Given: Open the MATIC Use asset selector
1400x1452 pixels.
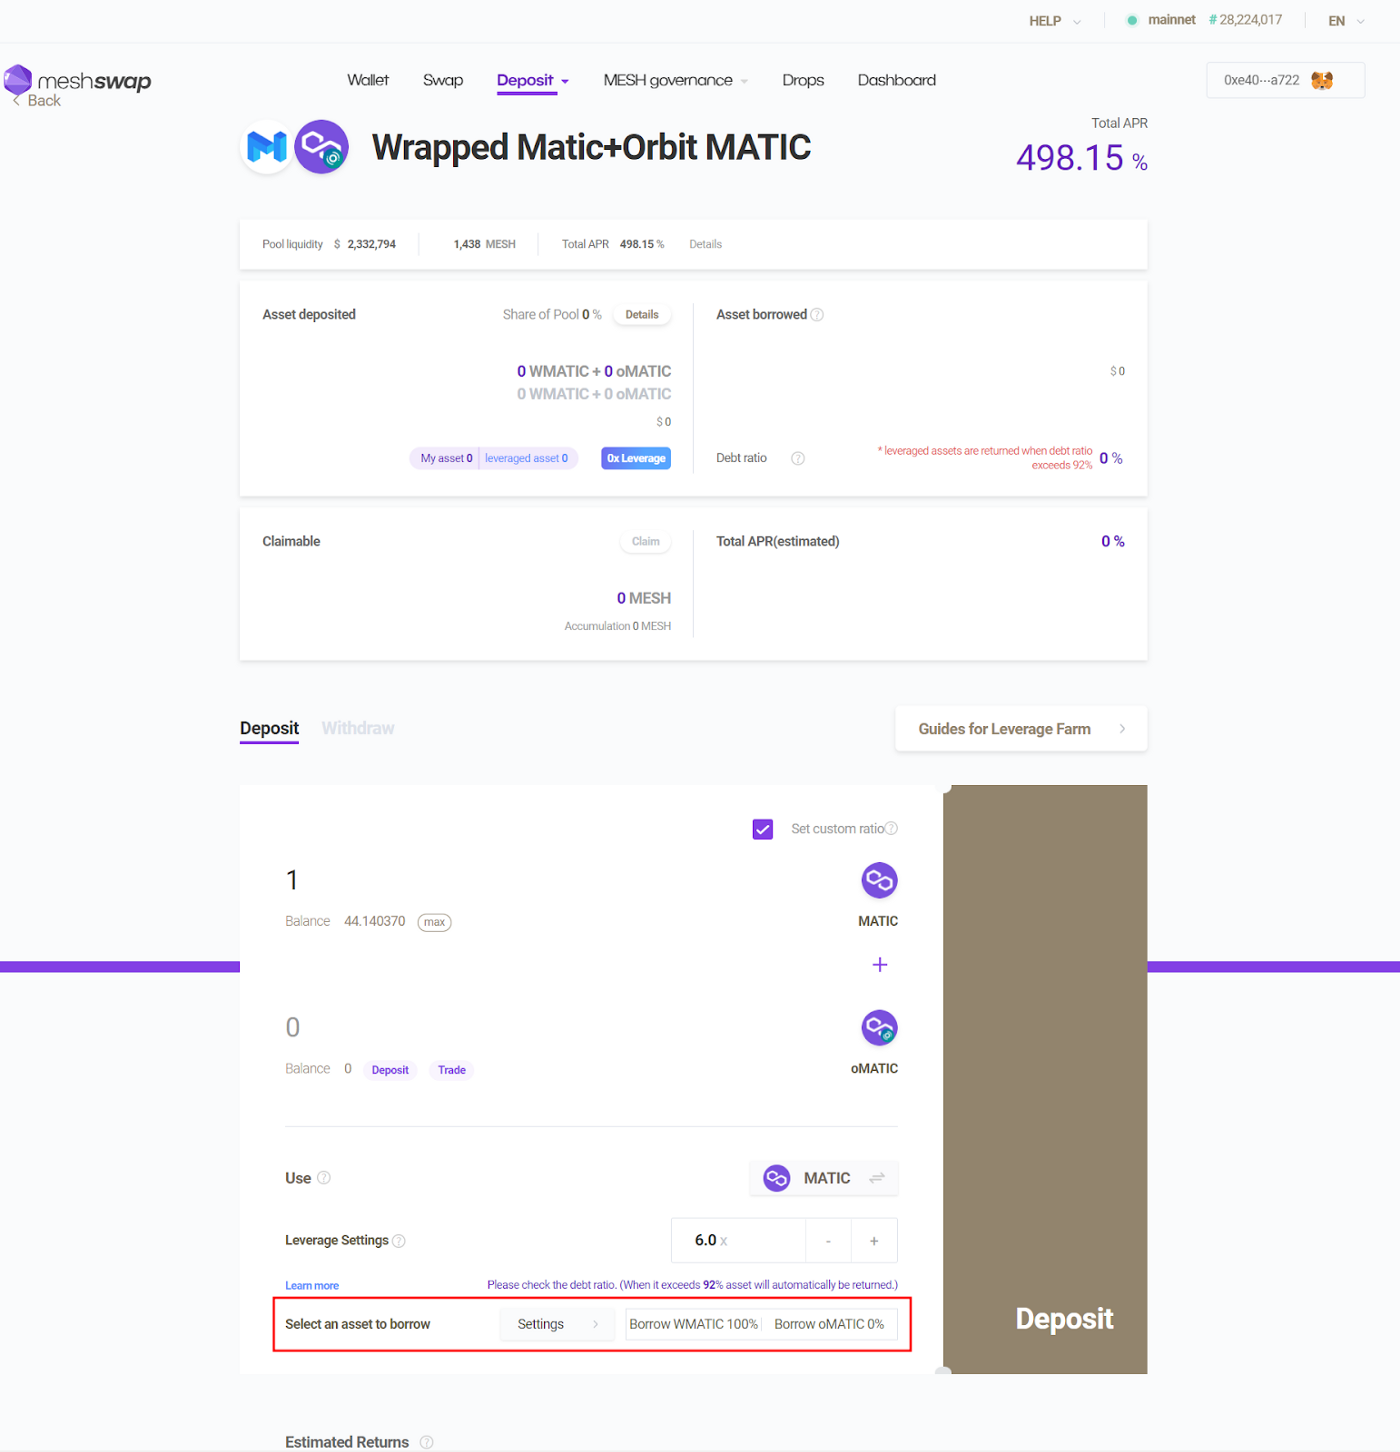Looking at the screenshot, I should (x=824, y=1178).
